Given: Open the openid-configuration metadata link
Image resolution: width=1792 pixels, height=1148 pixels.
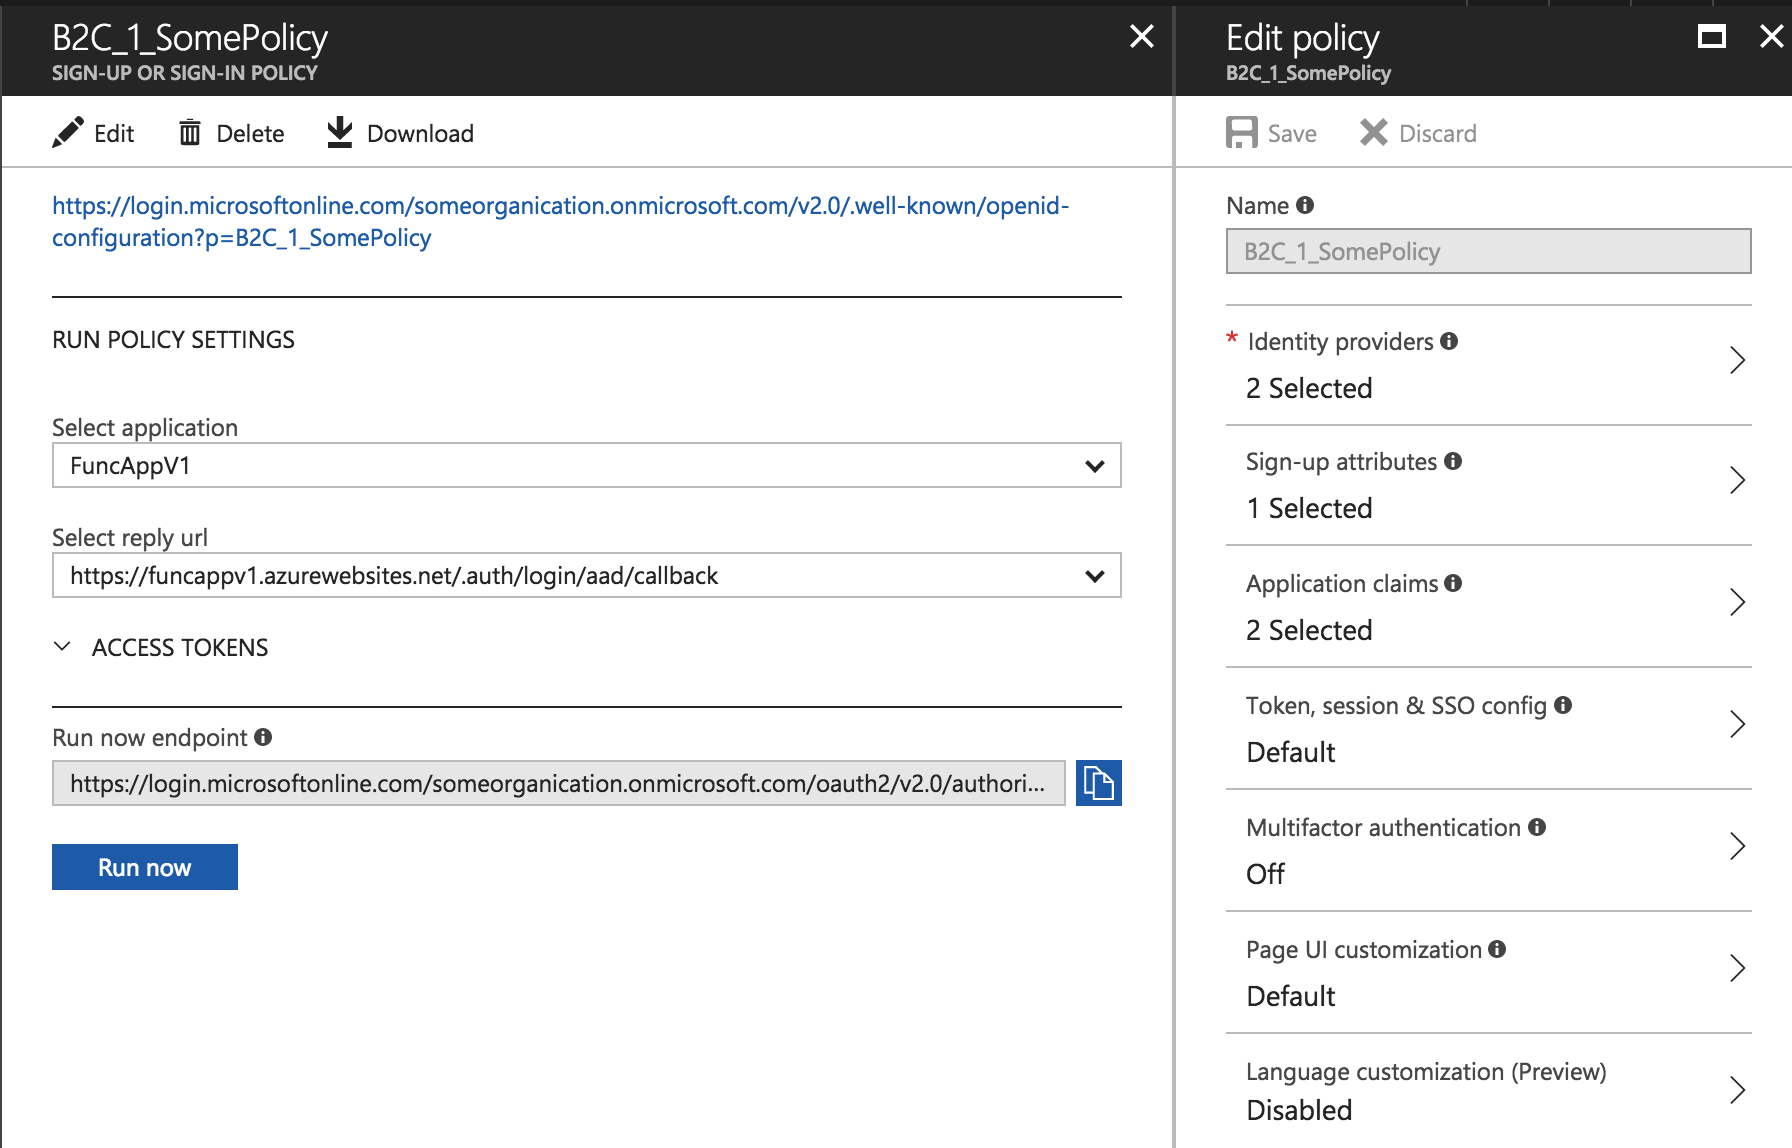Looking at the screenshot, I should [560, 221].
